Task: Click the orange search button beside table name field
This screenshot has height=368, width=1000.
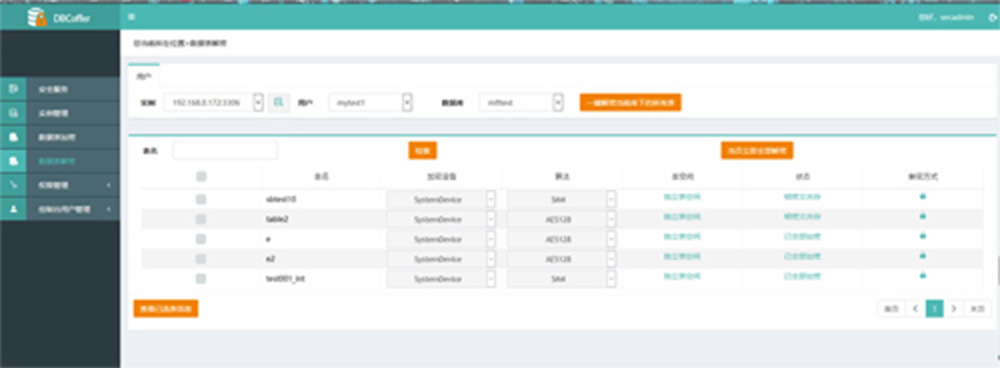Action: pos(422,151)
